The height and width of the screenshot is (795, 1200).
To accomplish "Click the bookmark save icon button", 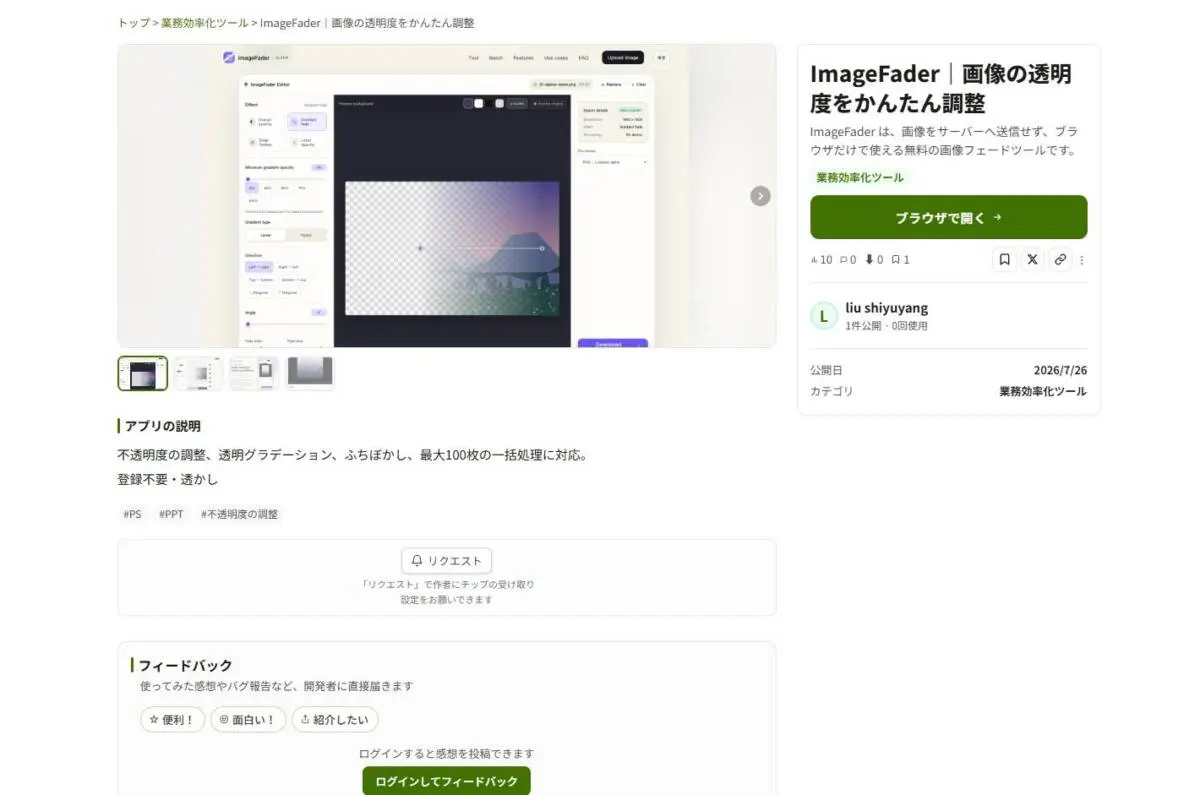I will [1004, 259].
